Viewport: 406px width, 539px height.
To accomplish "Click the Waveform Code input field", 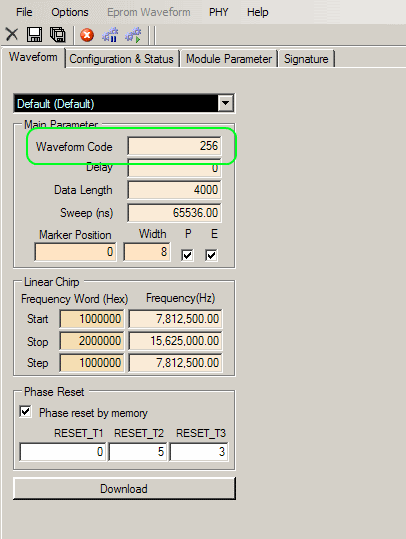I will tap(174, 146).
